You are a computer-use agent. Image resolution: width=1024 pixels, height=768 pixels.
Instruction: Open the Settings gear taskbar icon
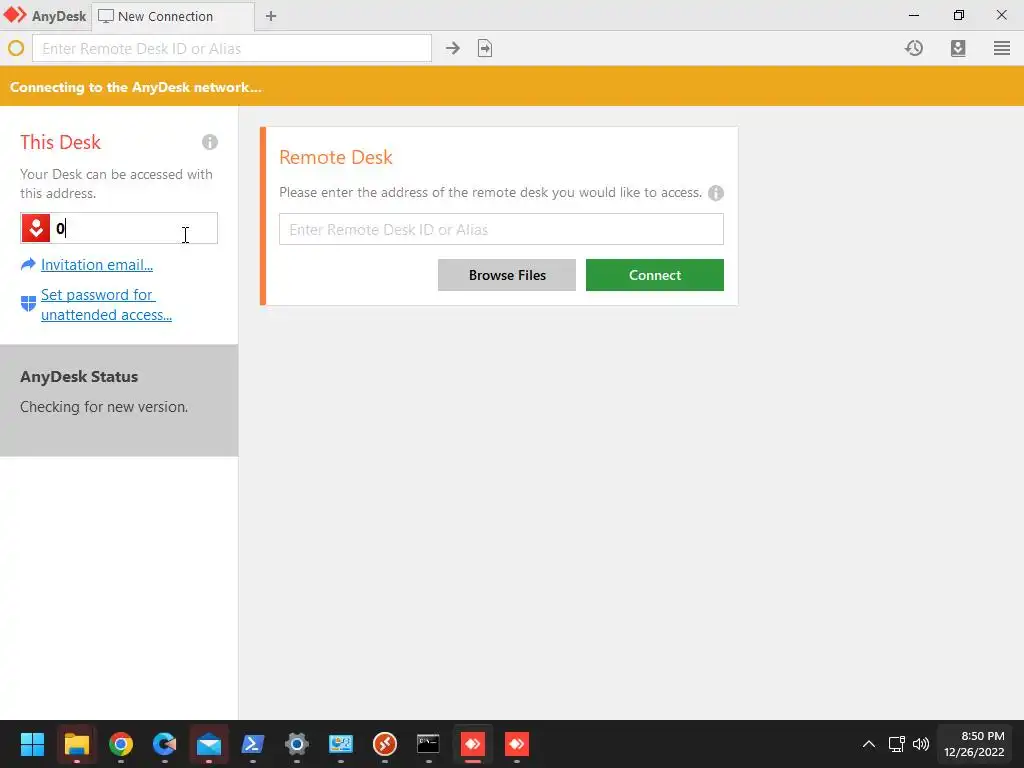(296, 744)
